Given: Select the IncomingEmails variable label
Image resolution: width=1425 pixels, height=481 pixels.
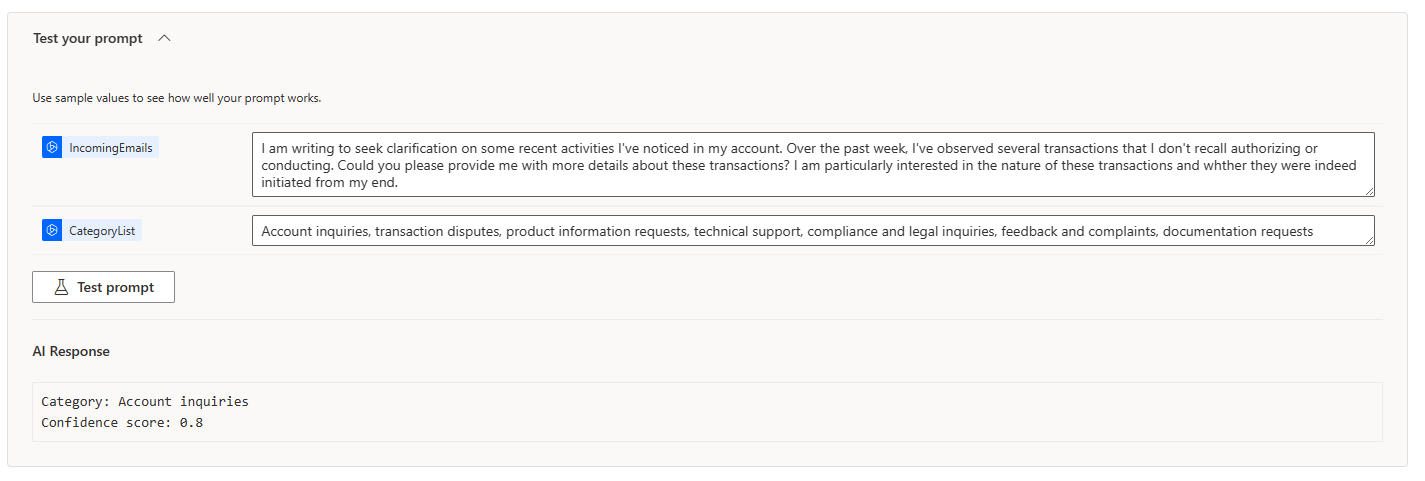Looking at the screenshot, I should 111,148.
